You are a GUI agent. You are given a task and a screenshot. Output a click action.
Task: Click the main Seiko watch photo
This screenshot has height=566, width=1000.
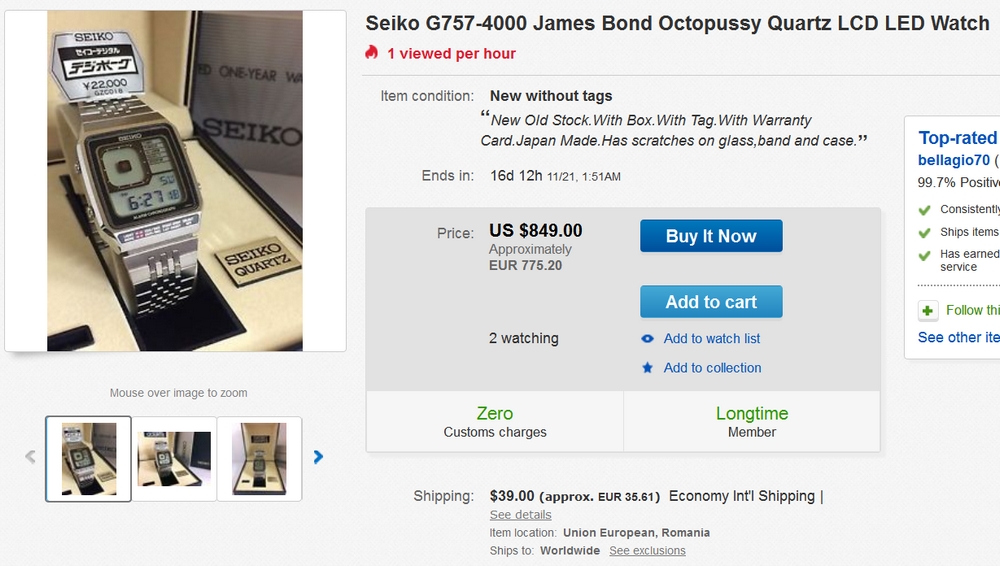coord(175,181)
